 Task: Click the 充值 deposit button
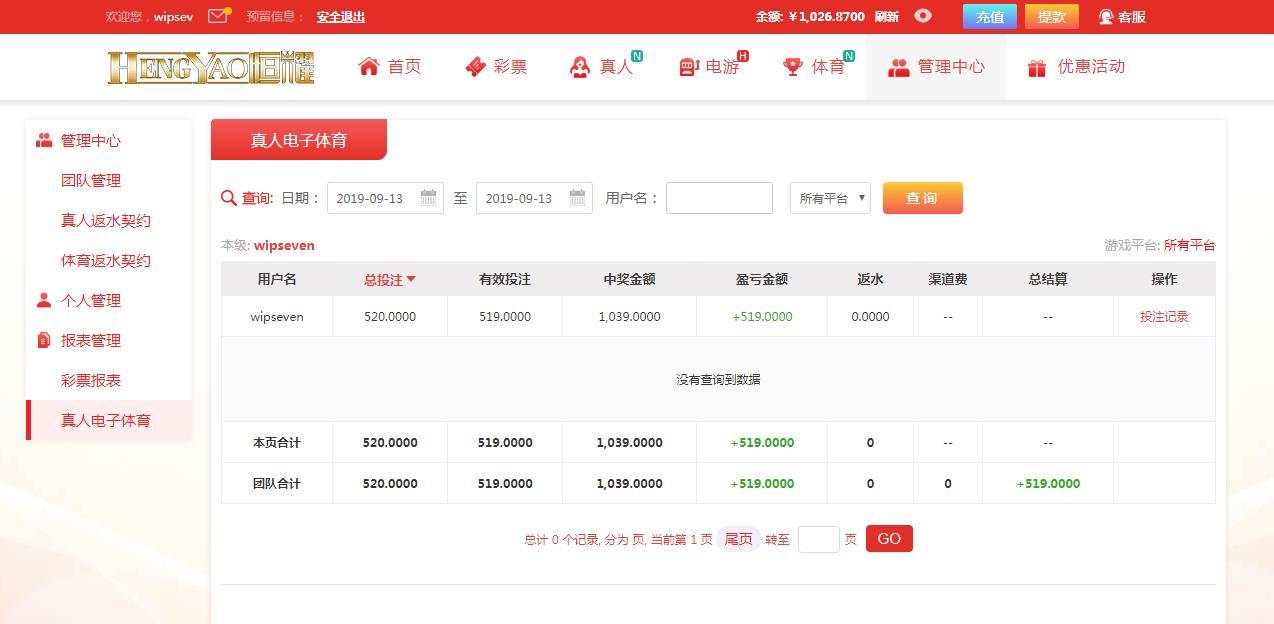pos(990,17)
